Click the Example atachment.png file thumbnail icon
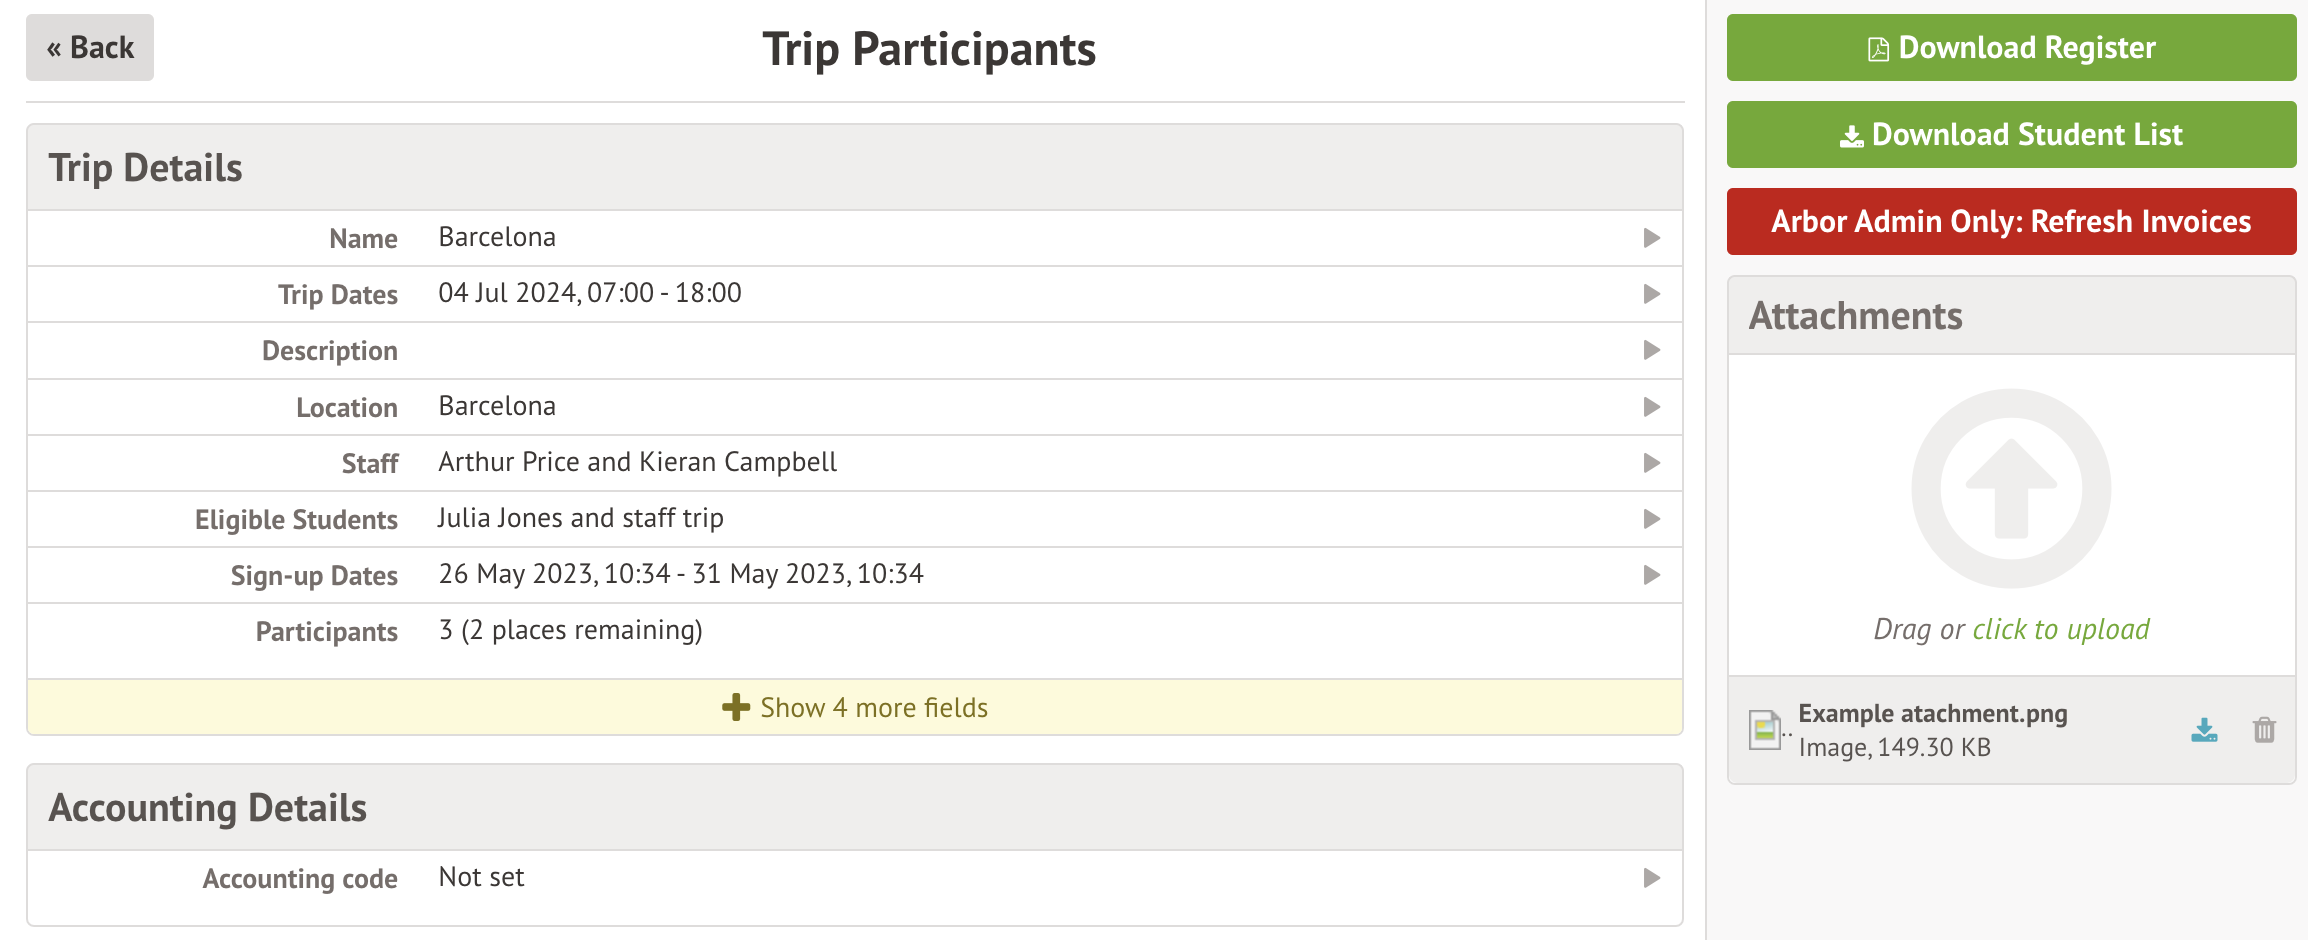 pos(1765,730)
